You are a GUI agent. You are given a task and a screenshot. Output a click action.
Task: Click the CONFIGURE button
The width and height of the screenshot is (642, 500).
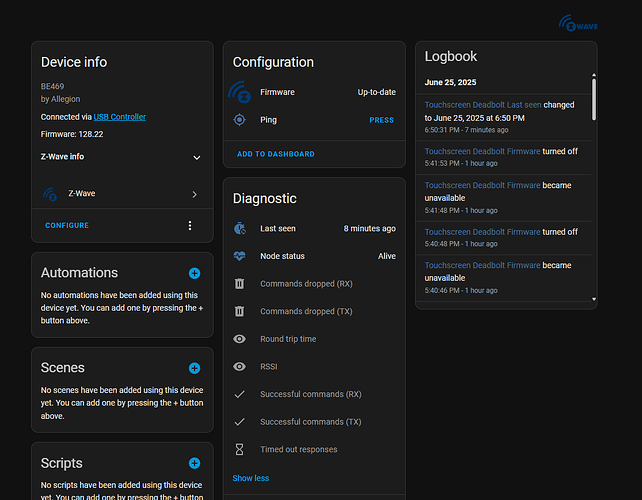pos(67,226)
